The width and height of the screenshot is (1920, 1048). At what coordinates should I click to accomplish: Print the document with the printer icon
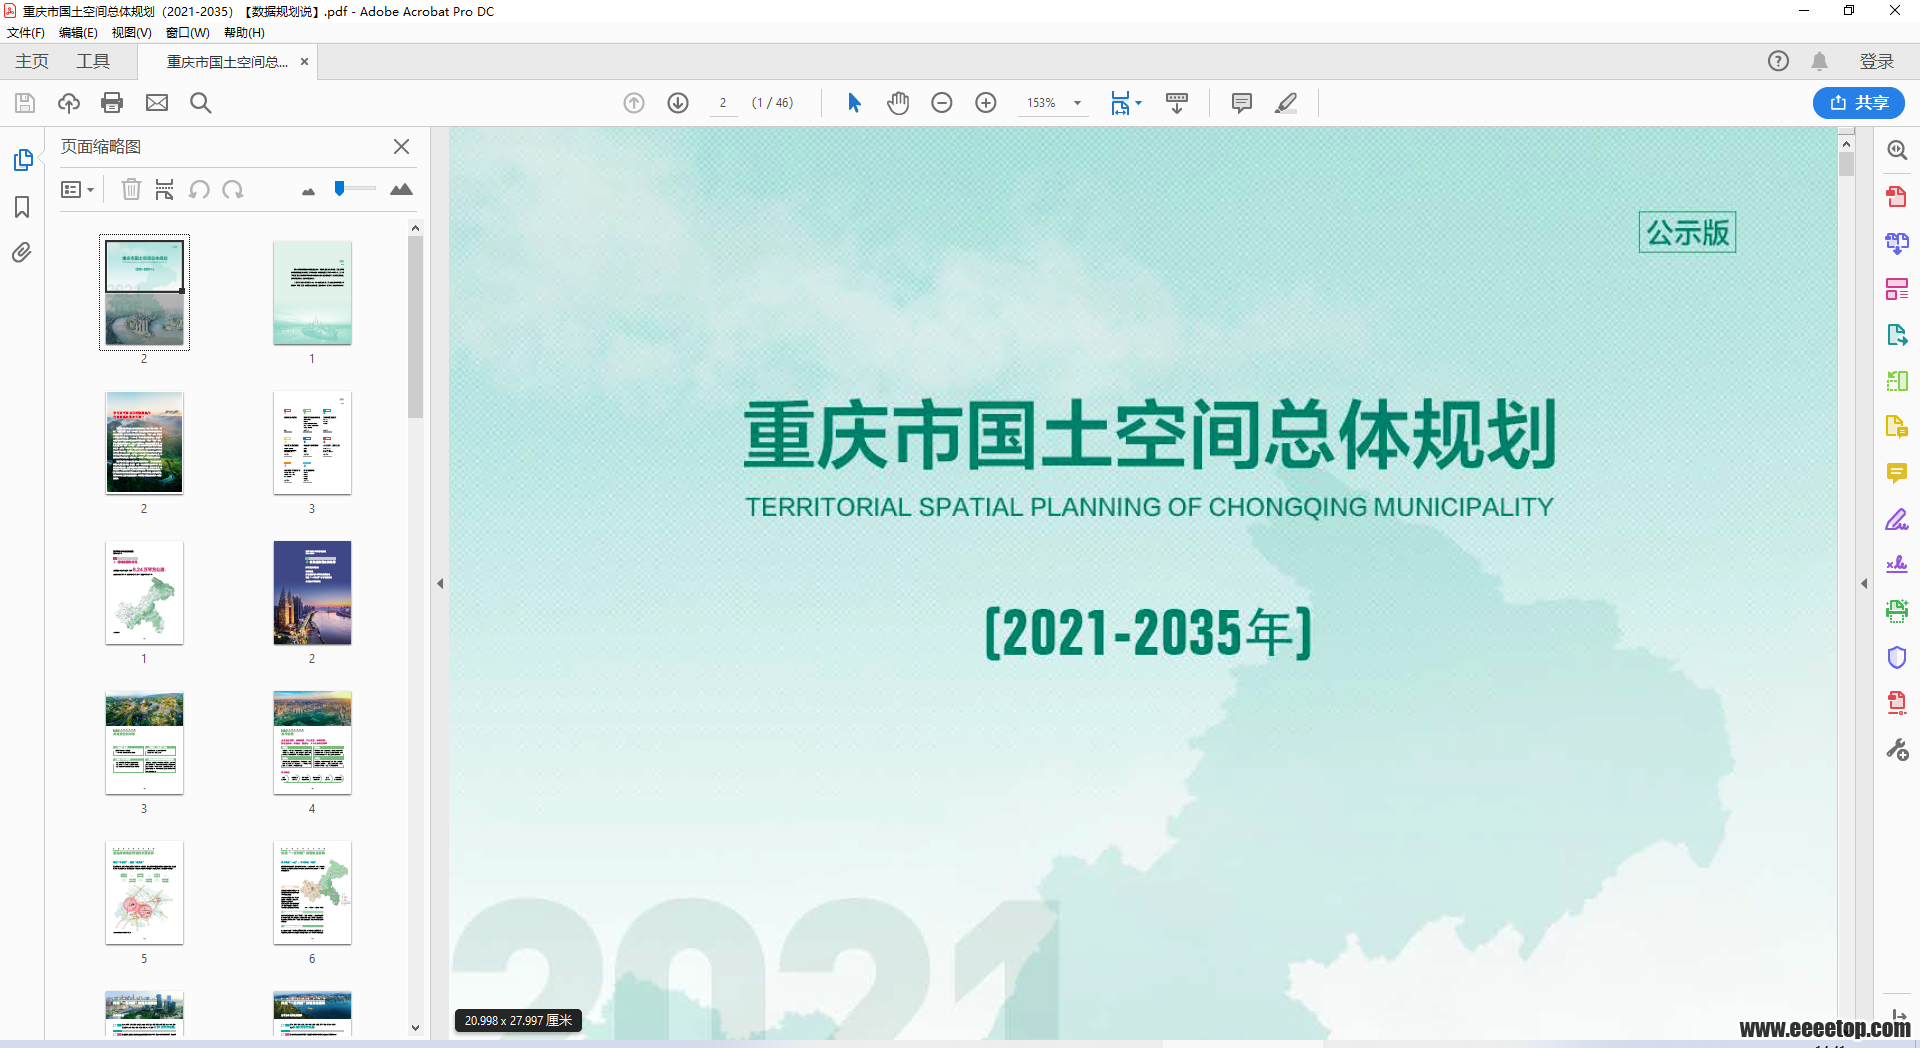(x=112, y=103)
